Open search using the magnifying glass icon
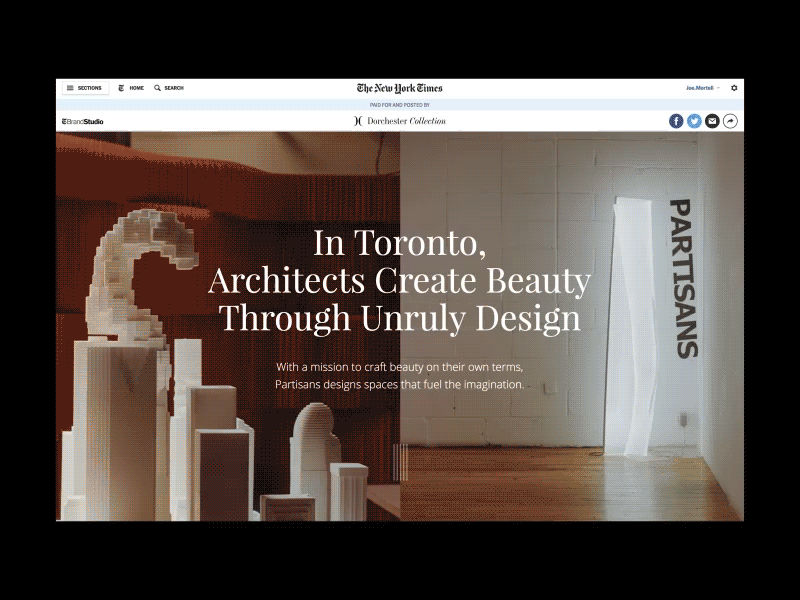This screenshot has height=600, width=800. coord(157,88)
